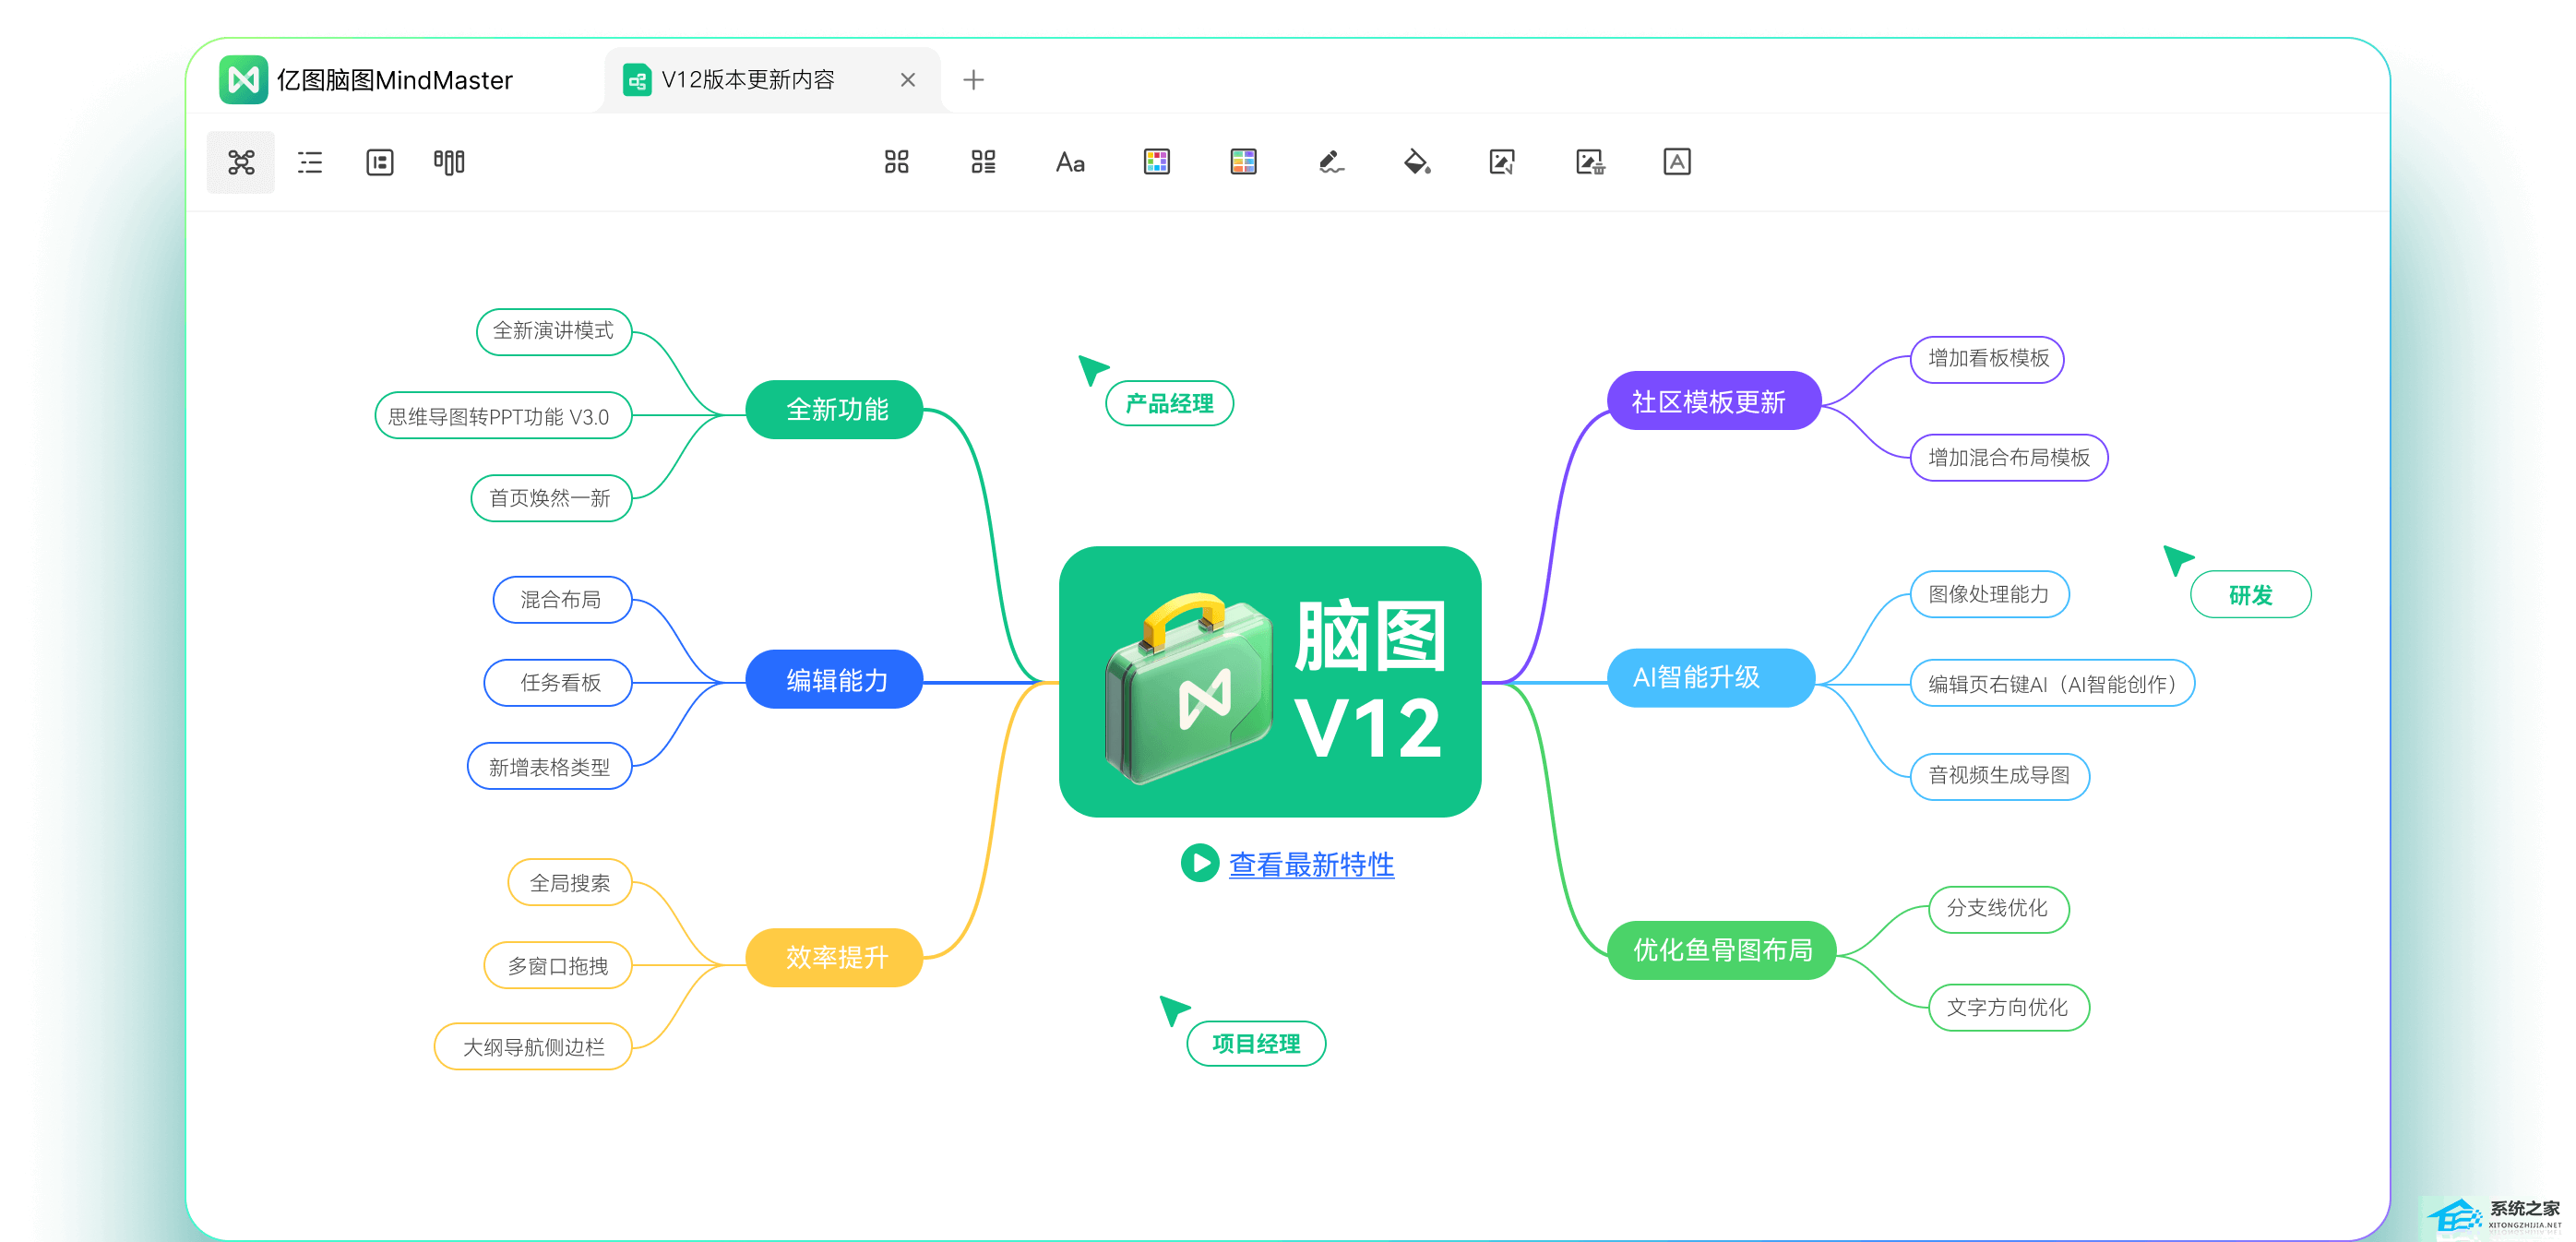Screen dimensions: 2576x1242
Task: Click the 产品经理 collaborator label
Action: [1169, 403]
